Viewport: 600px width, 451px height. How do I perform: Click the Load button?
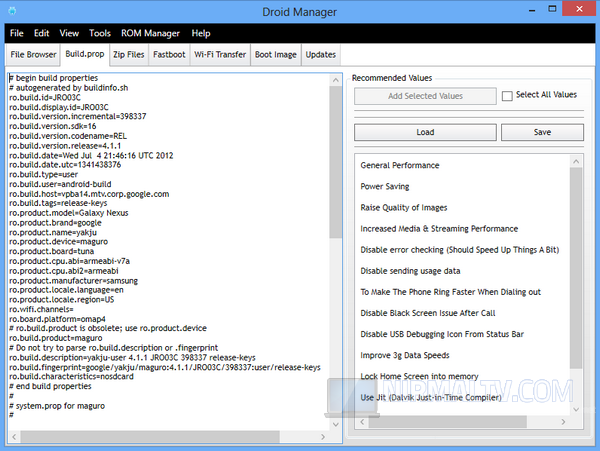click(x=425, y=132)
